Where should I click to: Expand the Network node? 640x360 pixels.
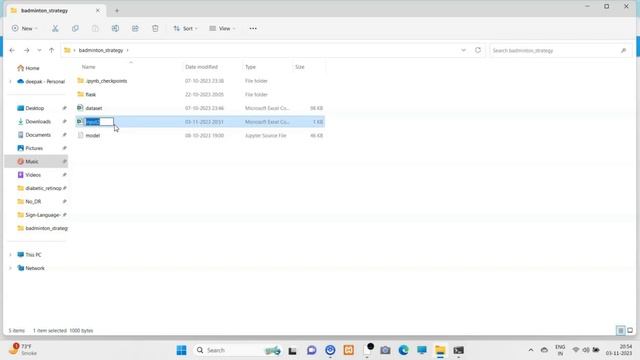(11, 268)
